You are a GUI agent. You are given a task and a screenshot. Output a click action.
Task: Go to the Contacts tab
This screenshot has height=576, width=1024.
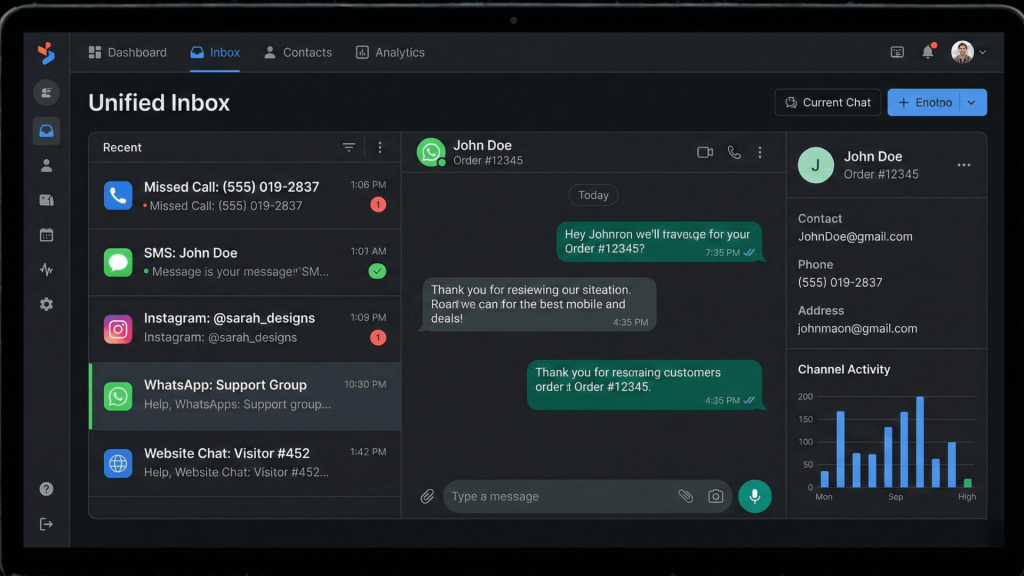[297, 52]
